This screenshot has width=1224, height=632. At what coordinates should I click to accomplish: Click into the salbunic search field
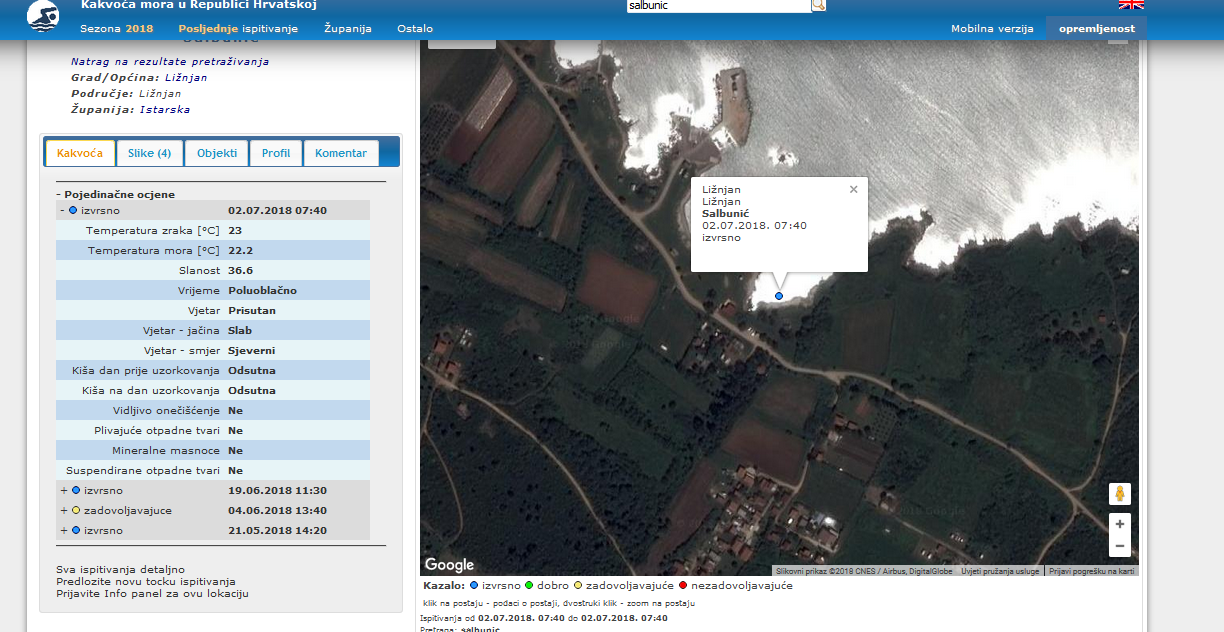pos(716,5)
